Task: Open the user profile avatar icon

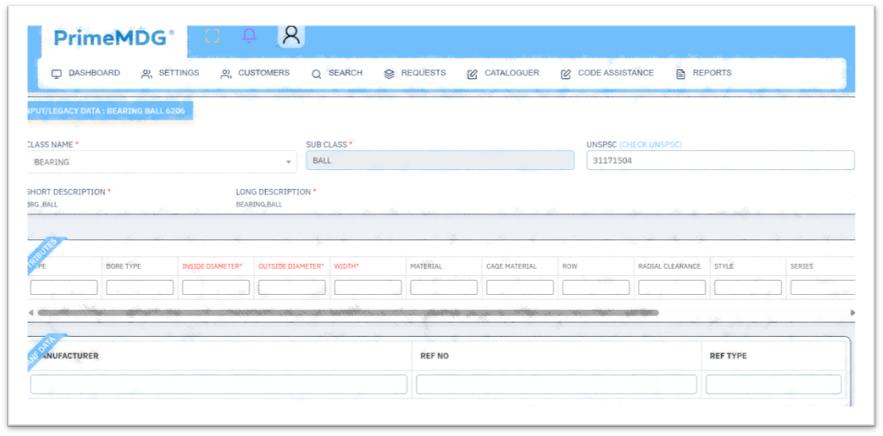Action: pos(291,36)
